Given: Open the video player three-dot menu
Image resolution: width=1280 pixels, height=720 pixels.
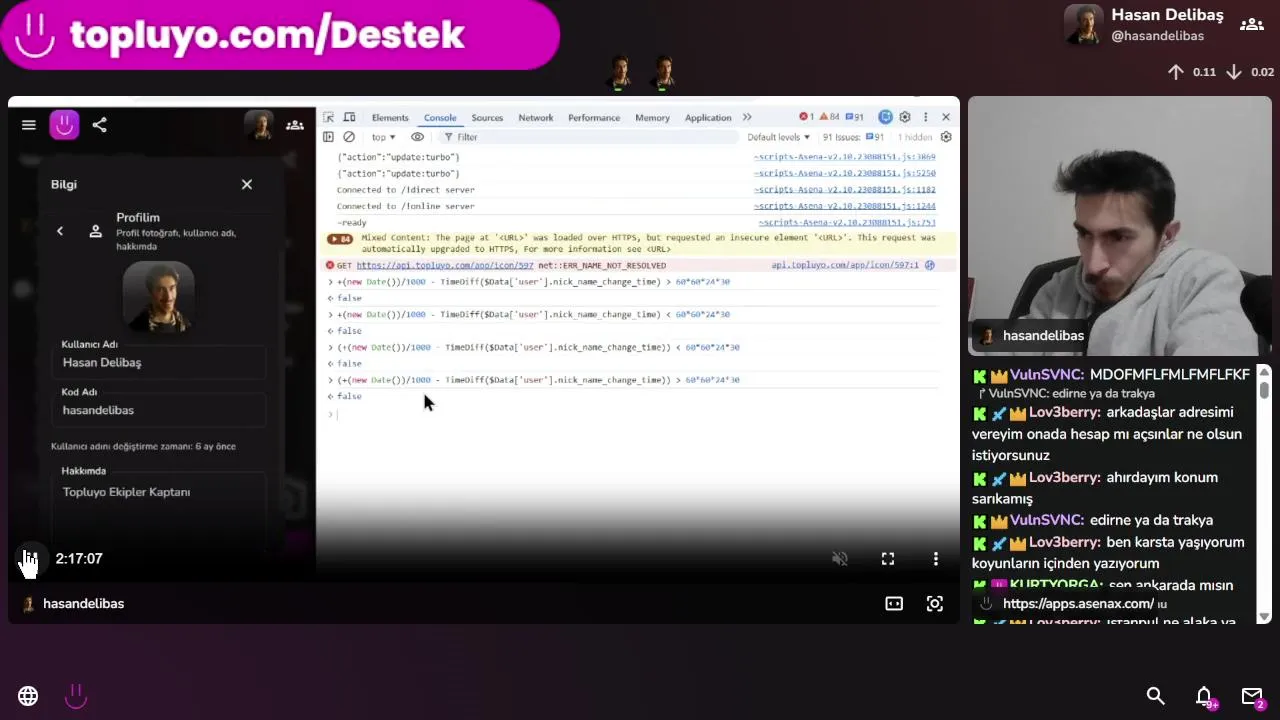Looking at the screenshot, I should (936, 559).
